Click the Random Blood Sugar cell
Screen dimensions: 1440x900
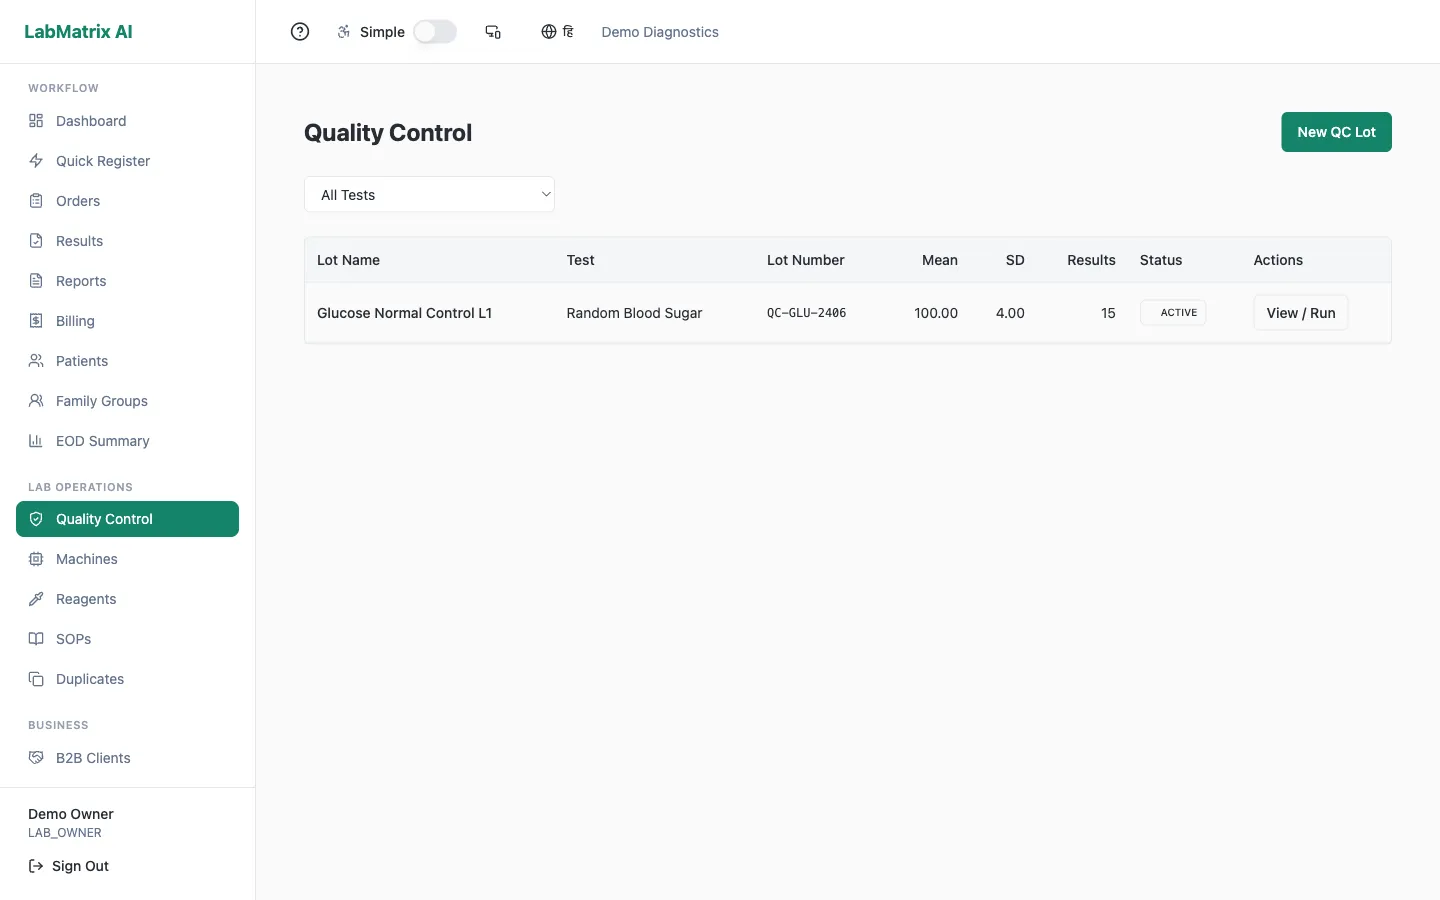(634, 313)
